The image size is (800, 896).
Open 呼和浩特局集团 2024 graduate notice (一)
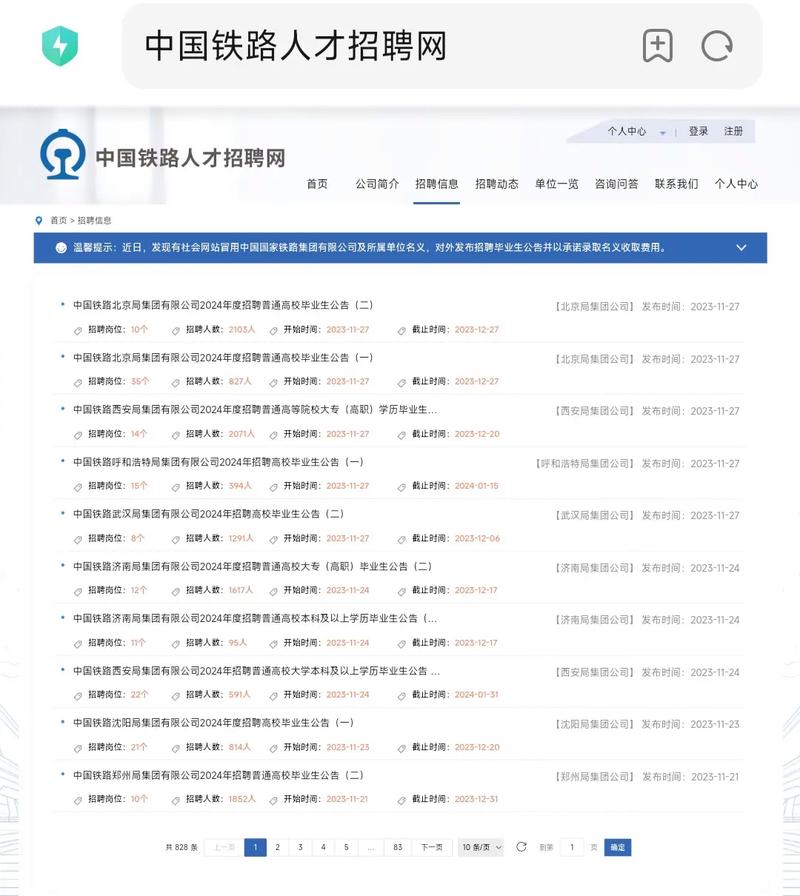(218, 462)
